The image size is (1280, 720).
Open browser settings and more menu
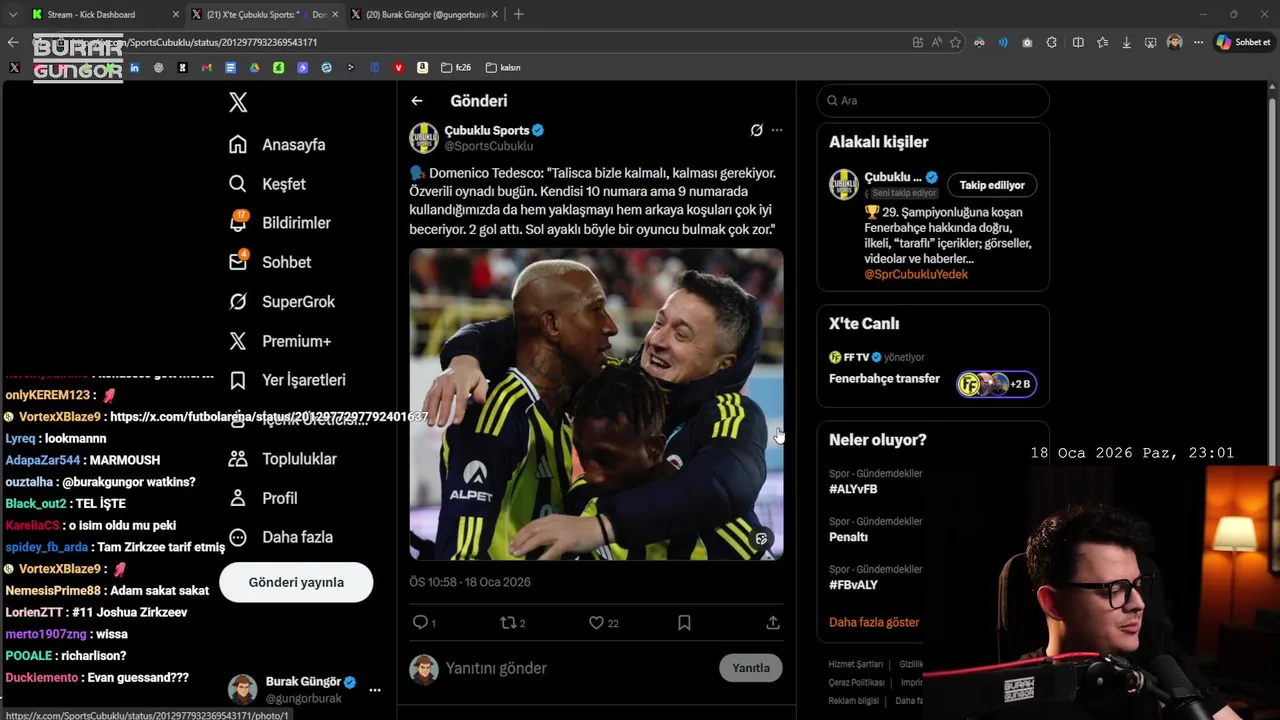pyautogui.click(x=1198, y=42)
